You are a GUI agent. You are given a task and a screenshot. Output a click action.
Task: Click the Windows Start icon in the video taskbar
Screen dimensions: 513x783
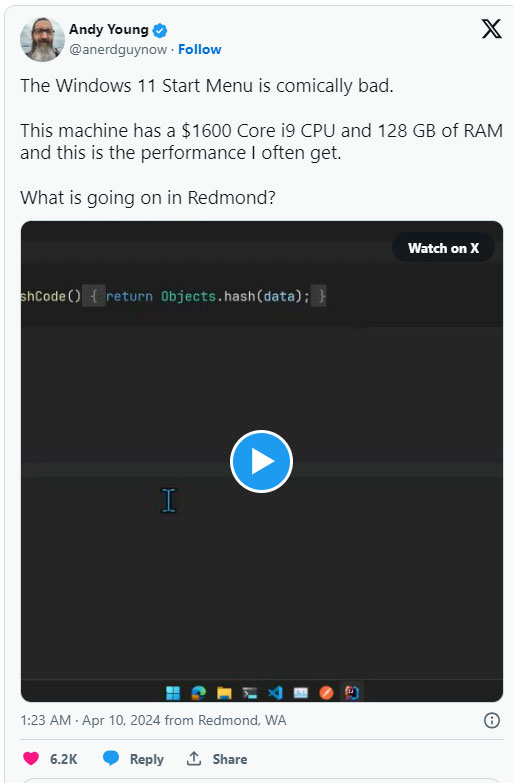tap(173, 693)
